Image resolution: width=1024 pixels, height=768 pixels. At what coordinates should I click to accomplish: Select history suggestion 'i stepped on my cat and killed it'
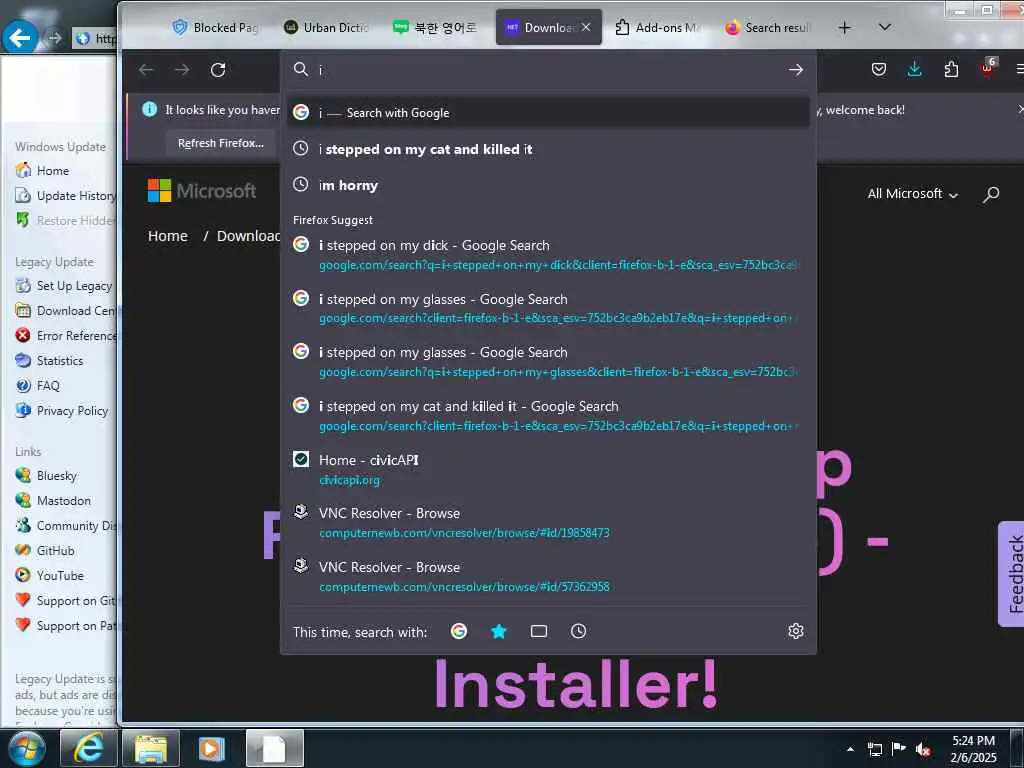point(549,149)
